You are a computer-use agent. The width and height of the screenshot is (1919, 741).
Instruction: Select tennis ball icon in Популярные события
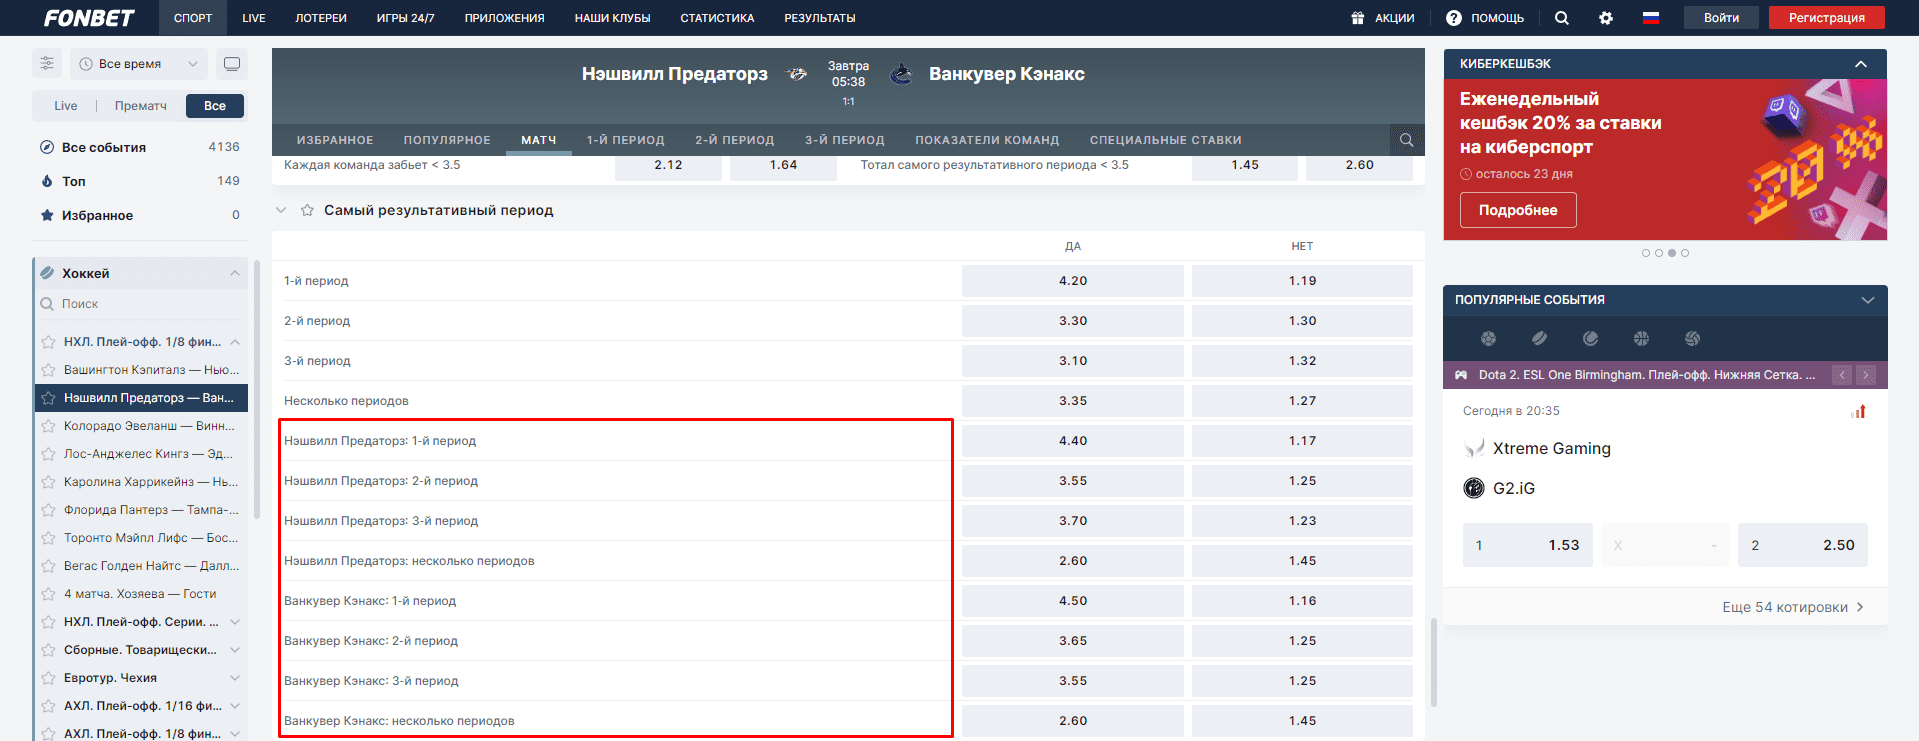pos(1591,339)
